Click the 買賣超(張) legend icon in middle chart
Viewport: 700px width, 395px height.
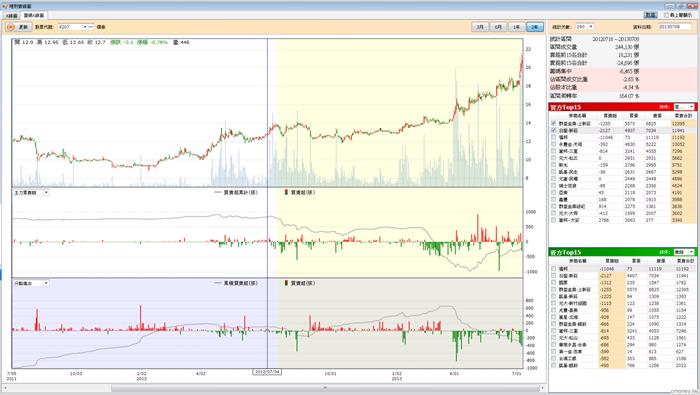tap(286, 192)
